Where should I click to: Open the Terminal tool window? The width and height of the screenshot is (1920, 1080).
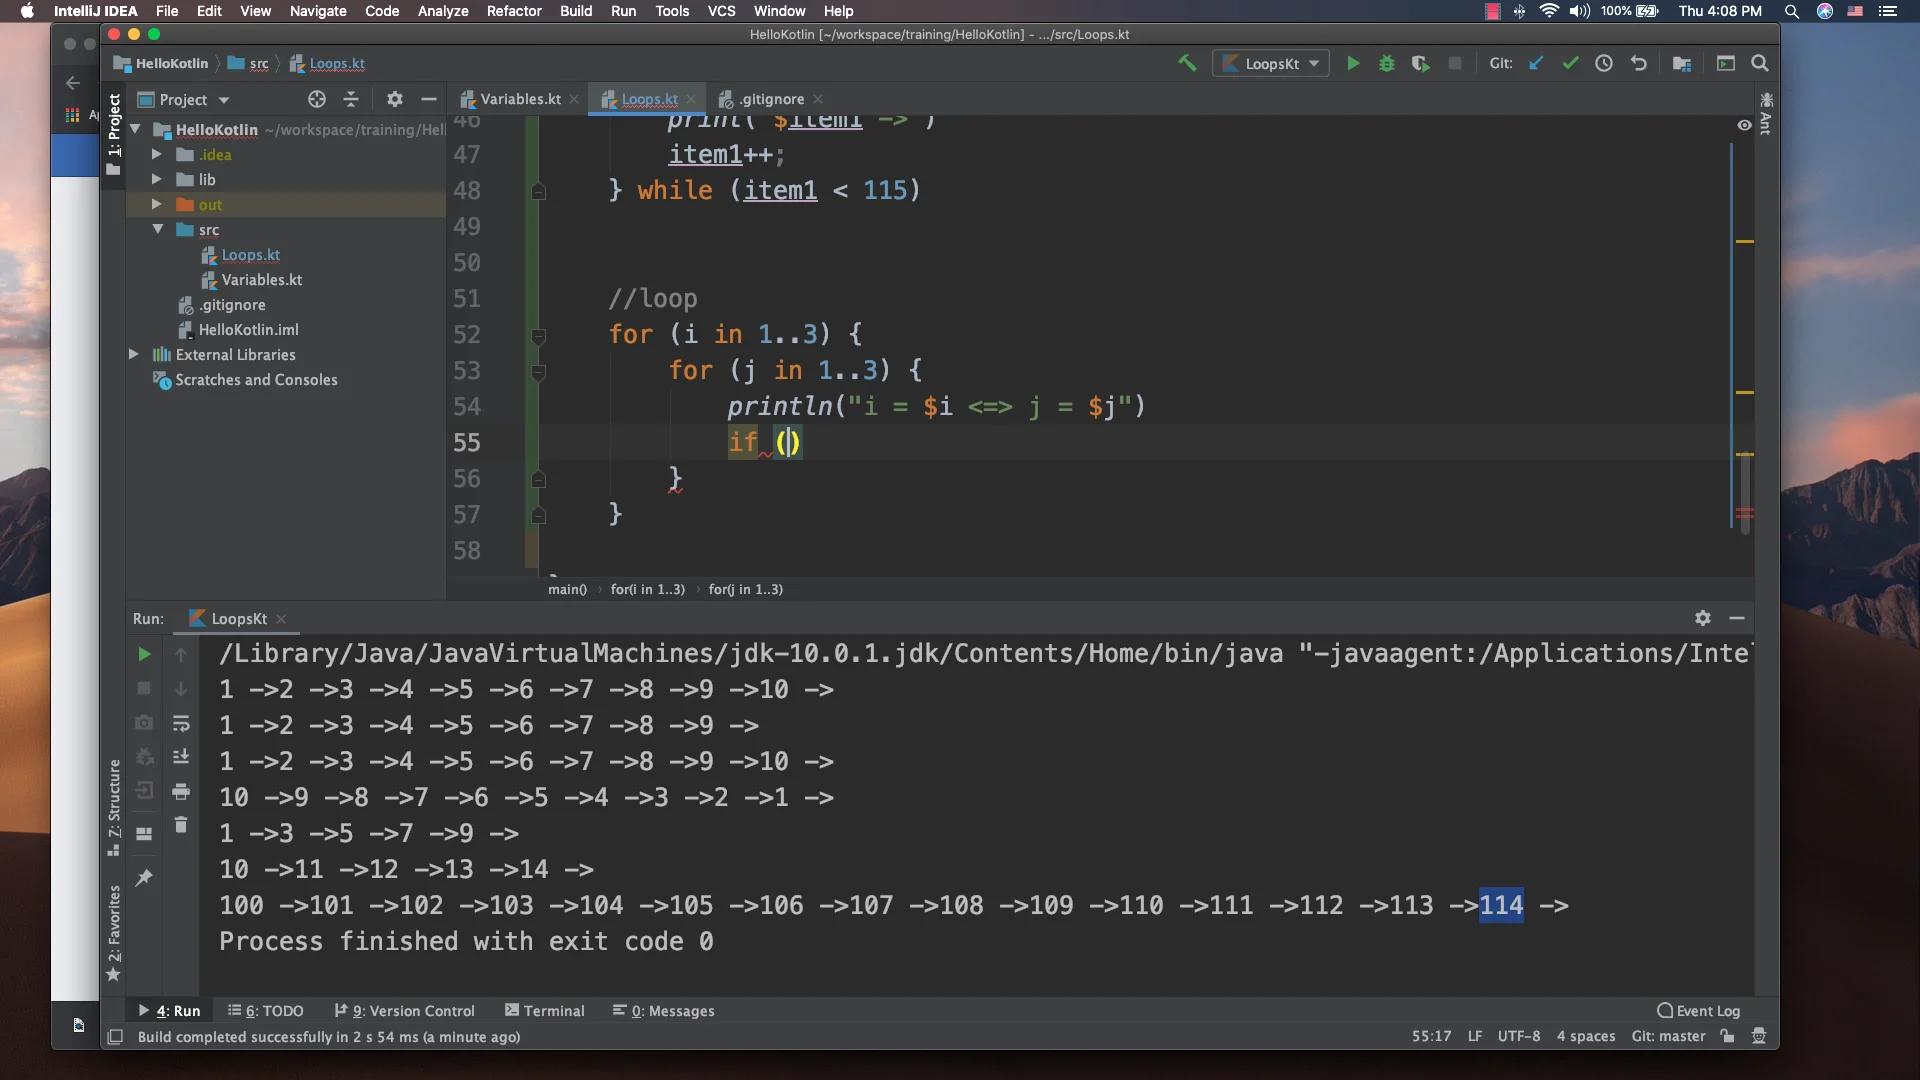(x=553, y=1011)
